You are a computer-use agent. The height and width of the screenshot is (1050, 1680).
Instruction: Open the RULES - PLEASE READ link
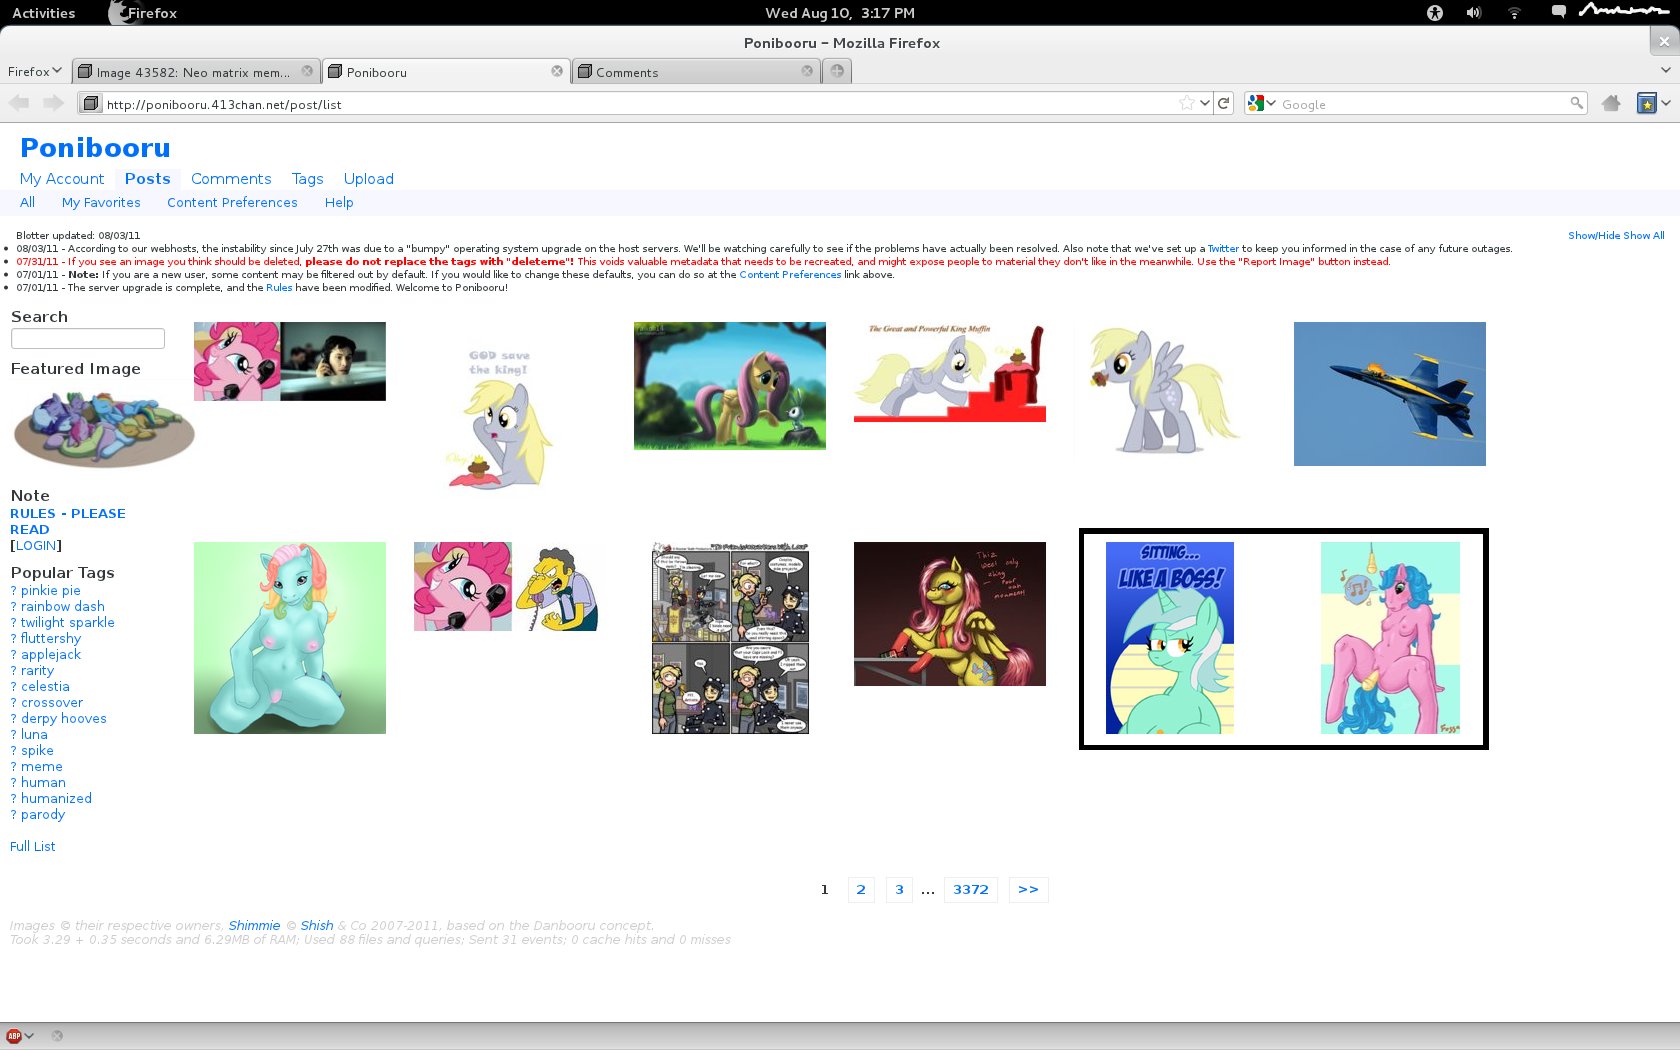(68, 521)
